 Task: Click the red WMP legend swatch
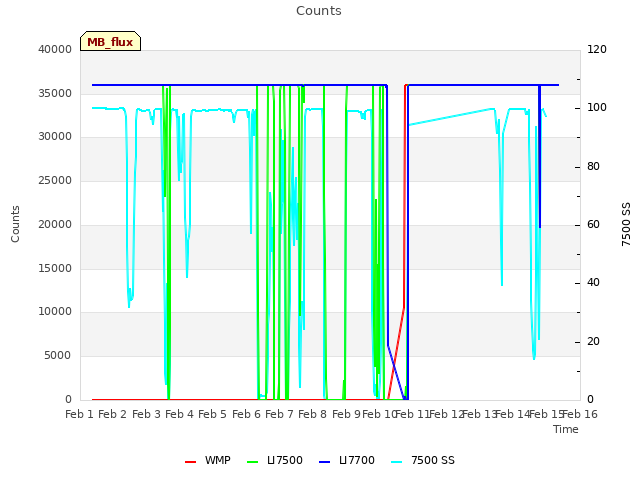click(190, 462)
